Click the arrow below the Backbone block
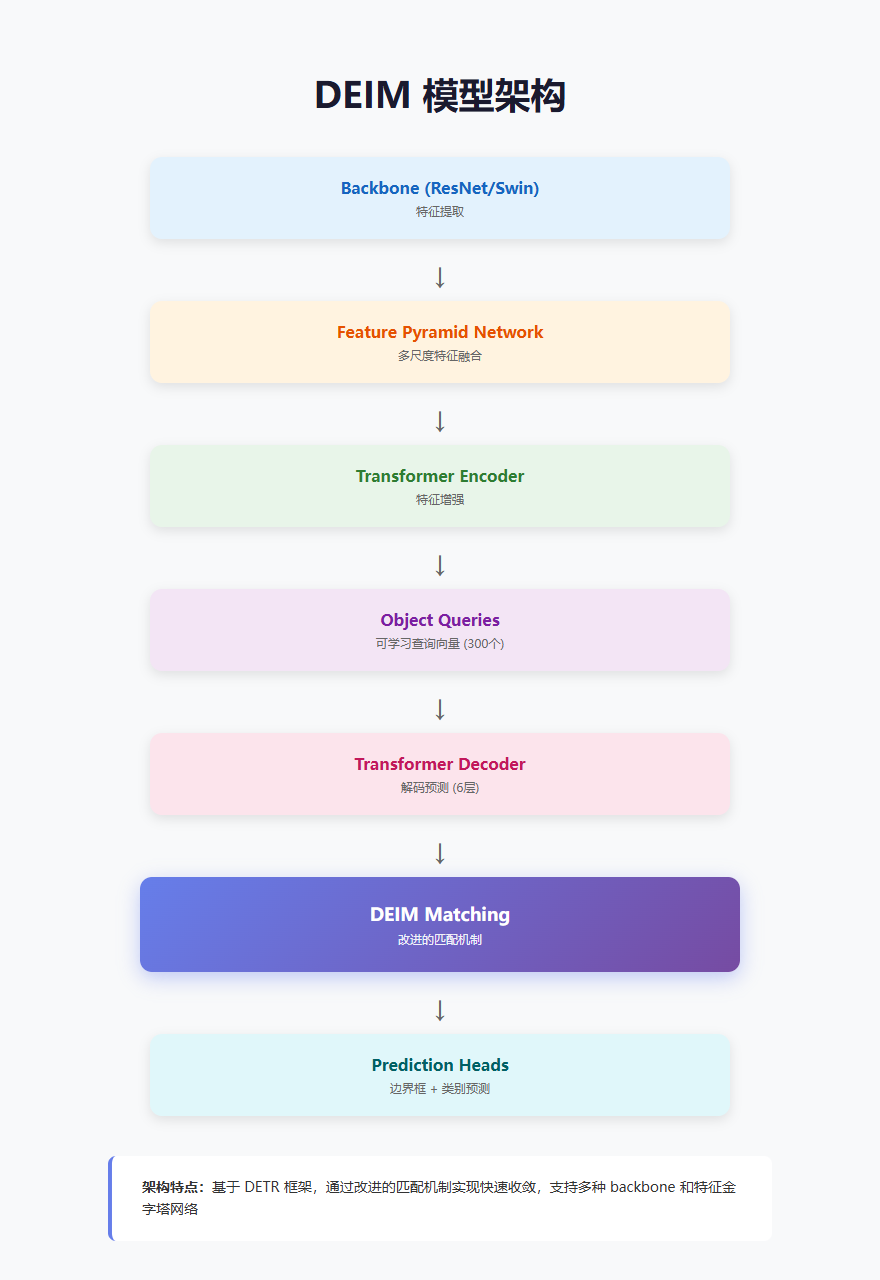The width and height of the screenshot is (880, 1280). pos(440,277)
